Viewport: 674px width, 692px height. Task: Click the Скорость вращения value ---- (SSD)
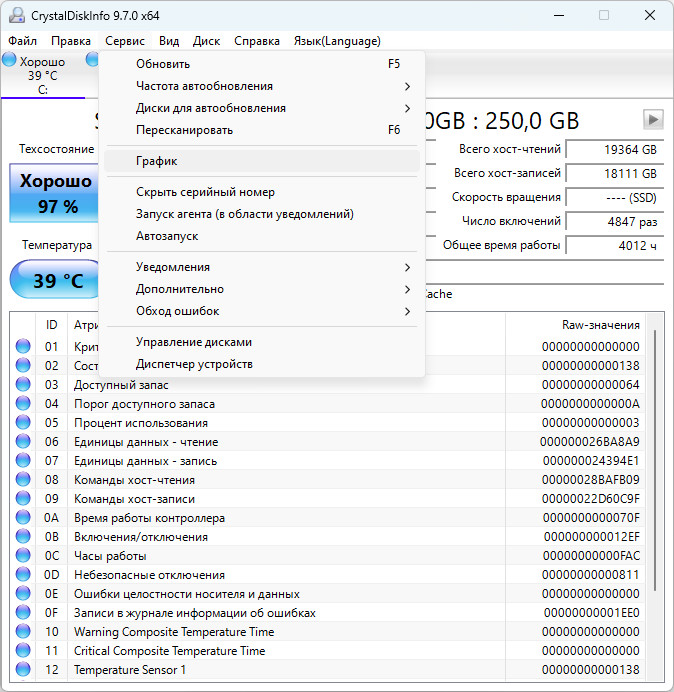point(615,197)
